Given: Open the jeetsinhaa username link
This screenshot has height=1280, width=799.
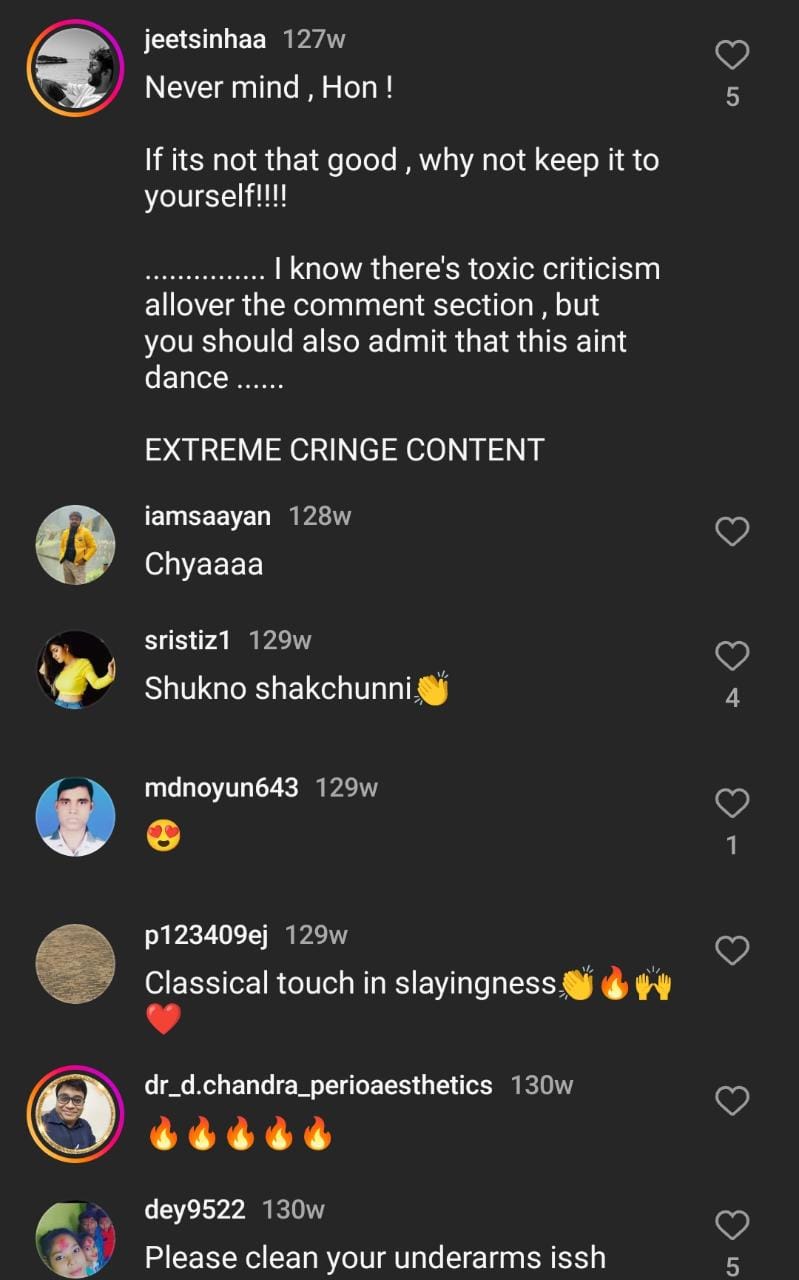Looking at the screenshot, I should [x=203, y=39].
